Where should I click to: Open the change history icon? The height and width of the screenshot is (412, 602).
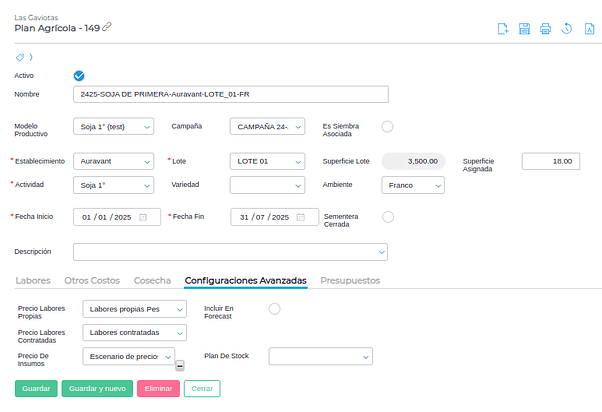click(566, 29)
